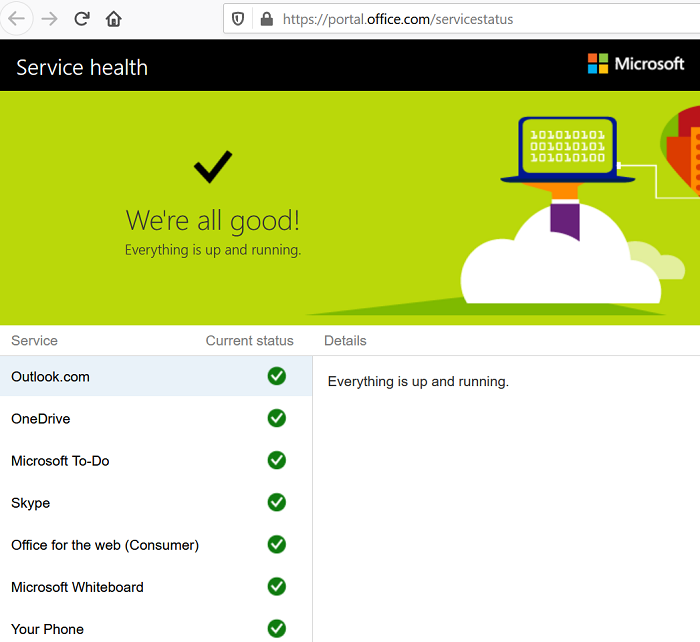
Task: Click the Microsoft logo in the header
Action: tap(636, 63)
